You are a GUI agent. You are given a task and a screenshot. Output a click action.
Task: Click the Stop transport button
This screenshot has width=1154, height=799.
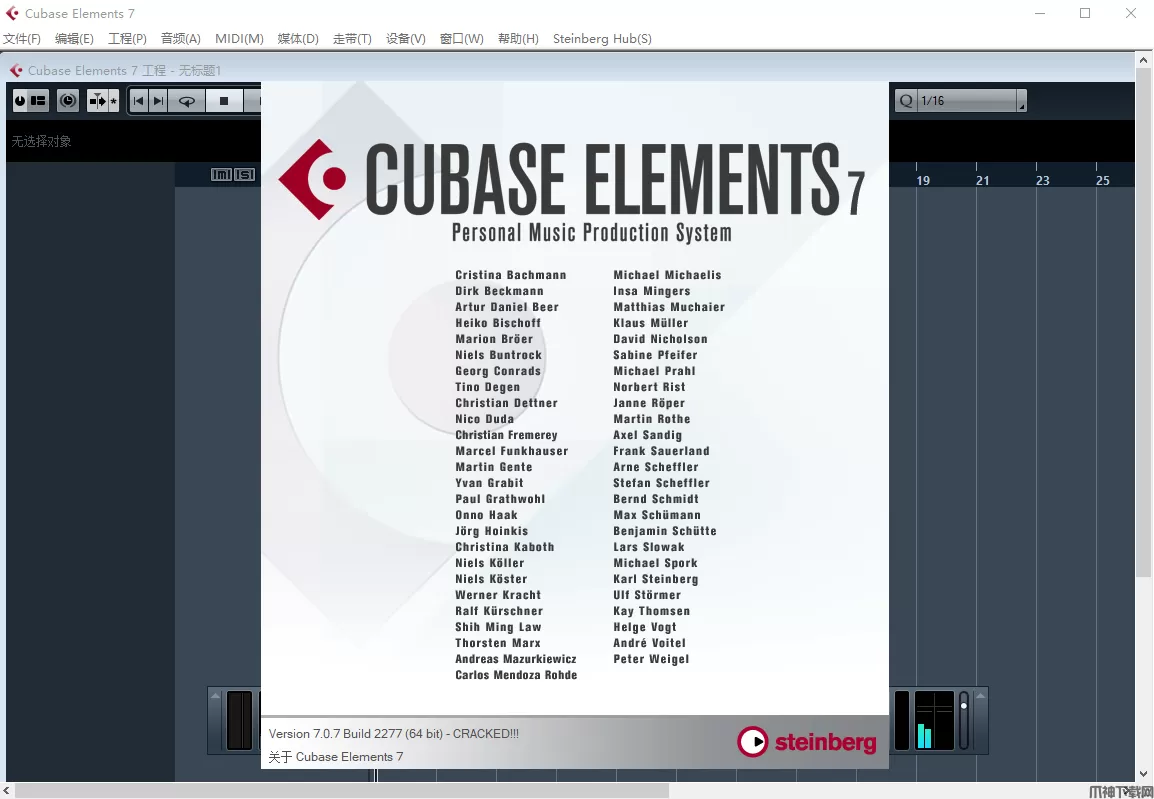224,101
